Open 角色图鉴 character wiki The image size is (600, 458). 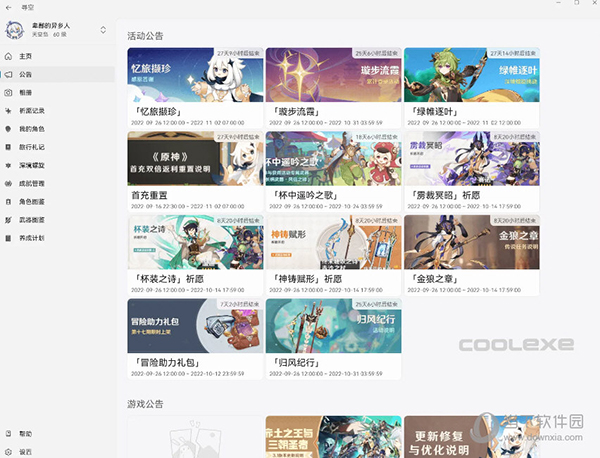[57, 202]
